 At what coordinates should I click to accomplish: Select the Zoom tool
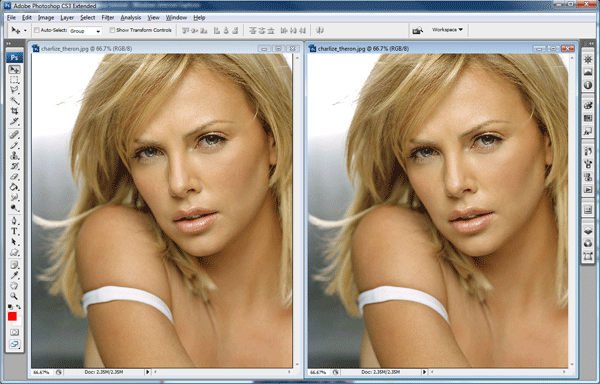(15, 296)
